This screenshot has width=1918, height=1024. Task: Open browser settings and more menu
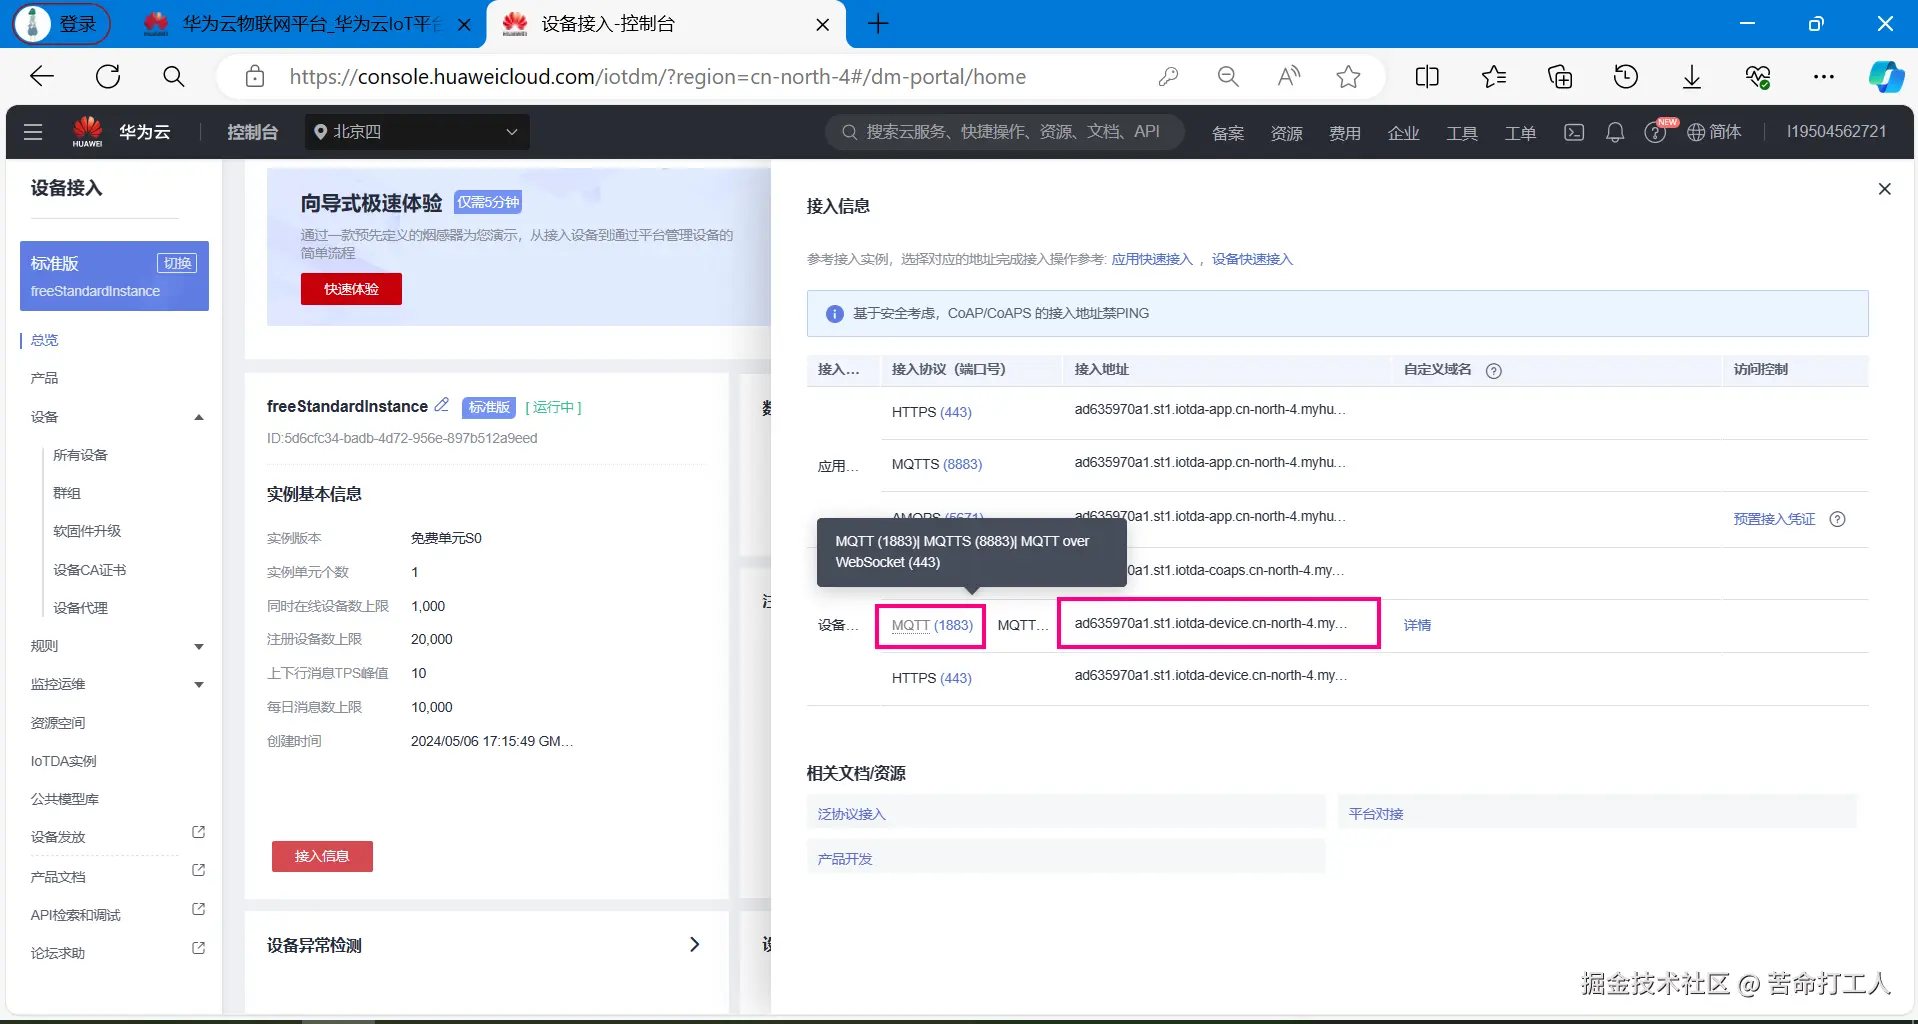point(1824,77)
